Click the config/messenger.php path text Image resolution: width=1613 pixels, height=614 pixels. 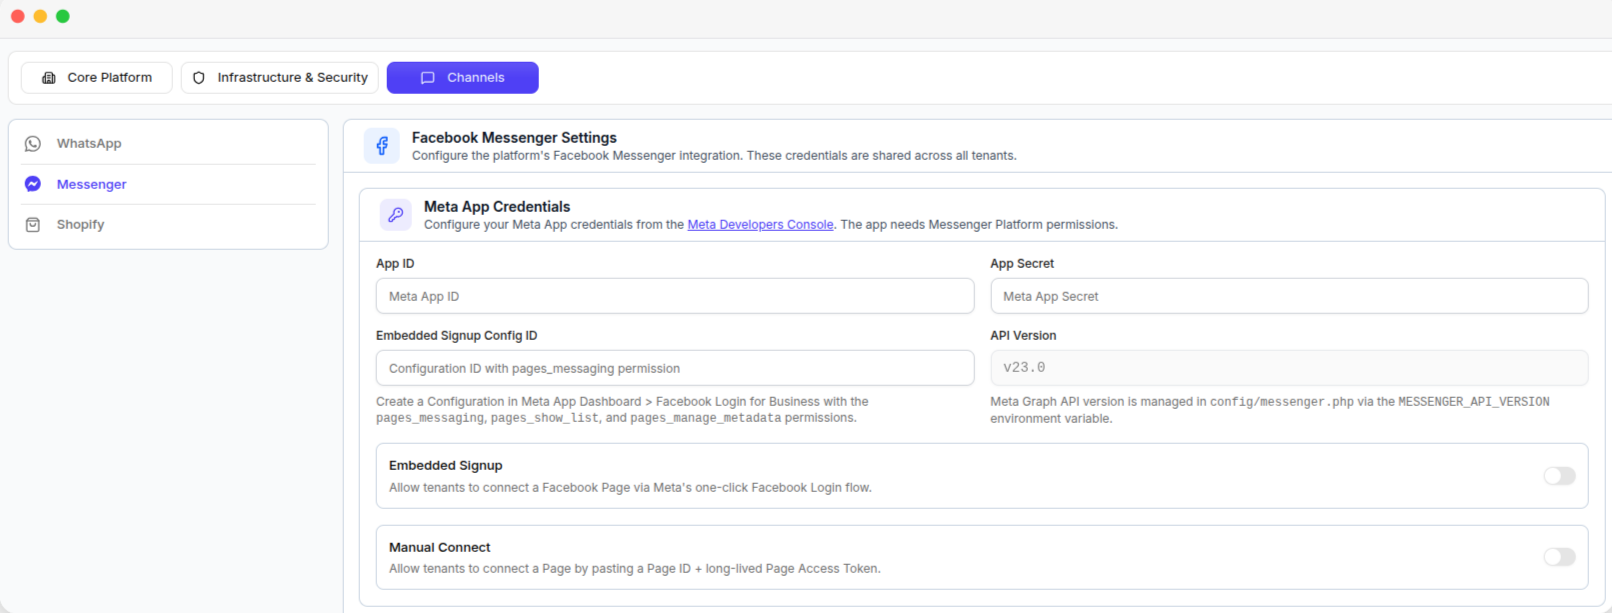1282,402
